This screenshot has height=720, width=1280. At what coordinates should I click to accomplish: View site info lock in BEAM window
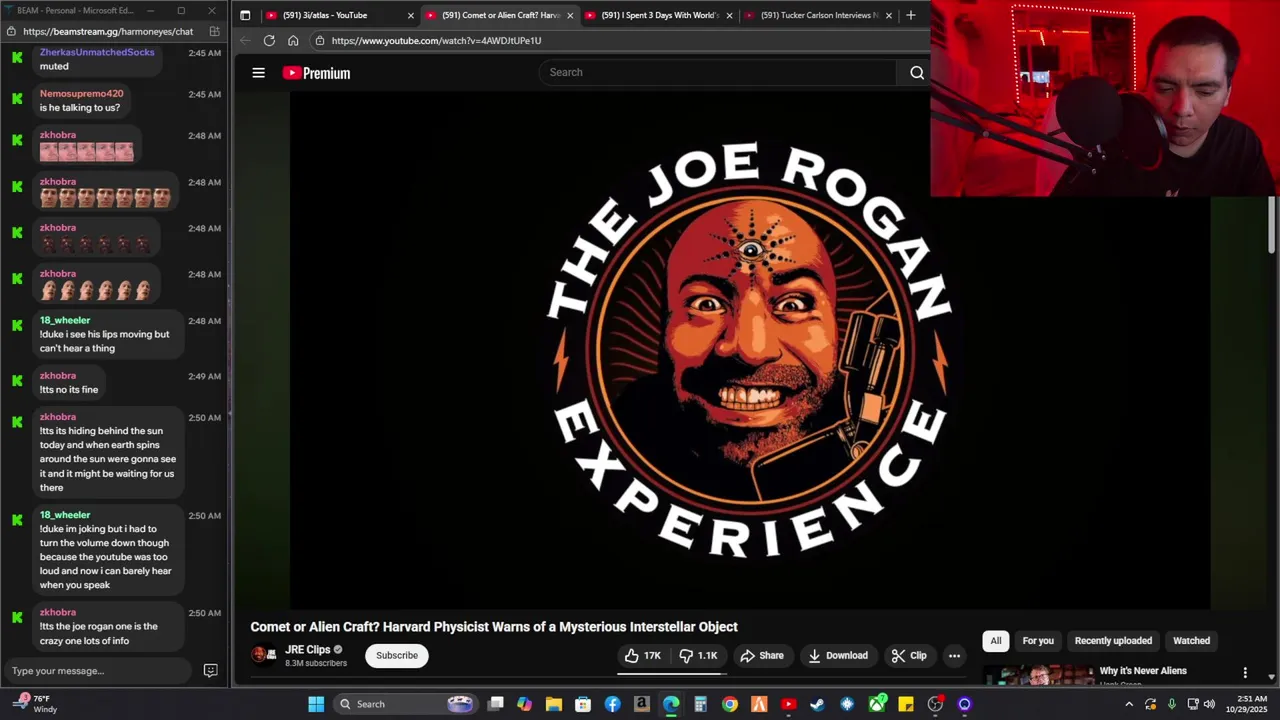pyautogui.click(x=11, y=31)
